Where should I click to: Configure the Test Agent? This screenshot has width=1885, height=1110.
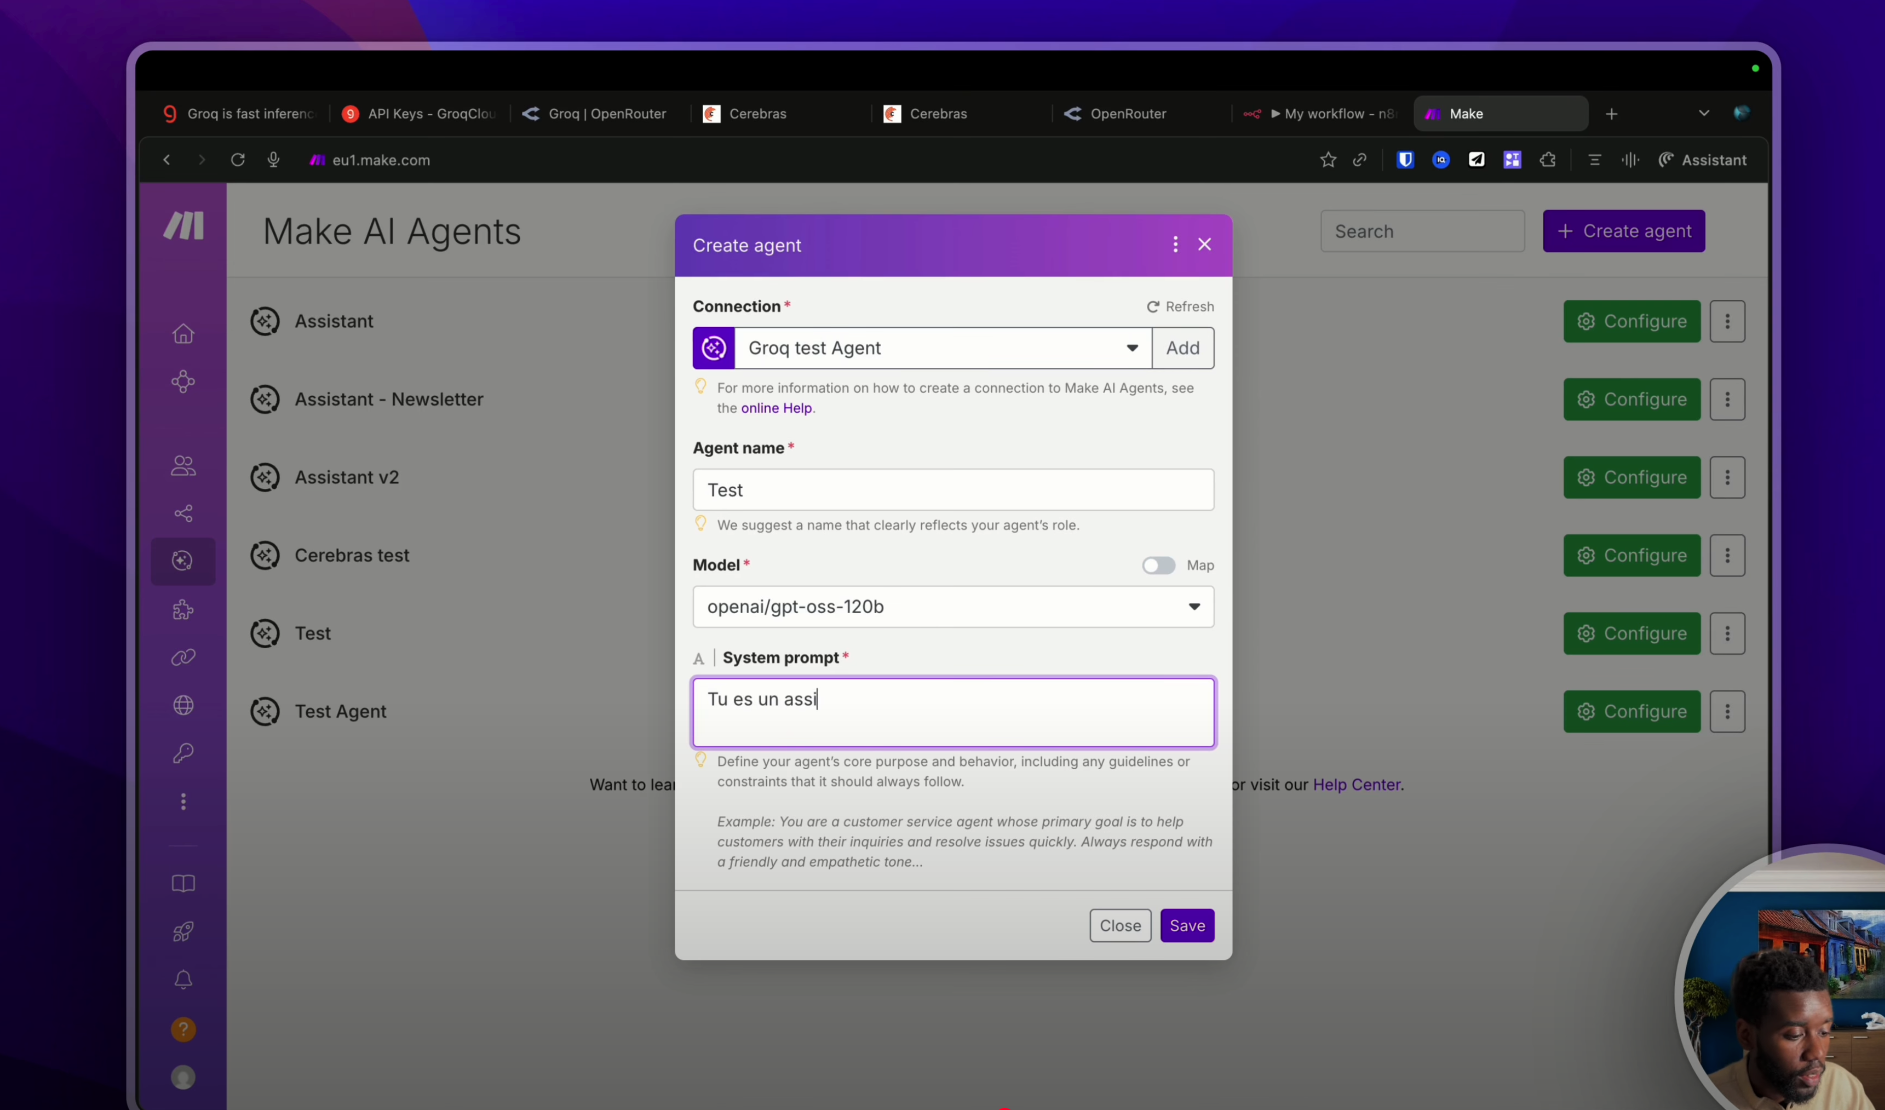[x=1632, y=712]
